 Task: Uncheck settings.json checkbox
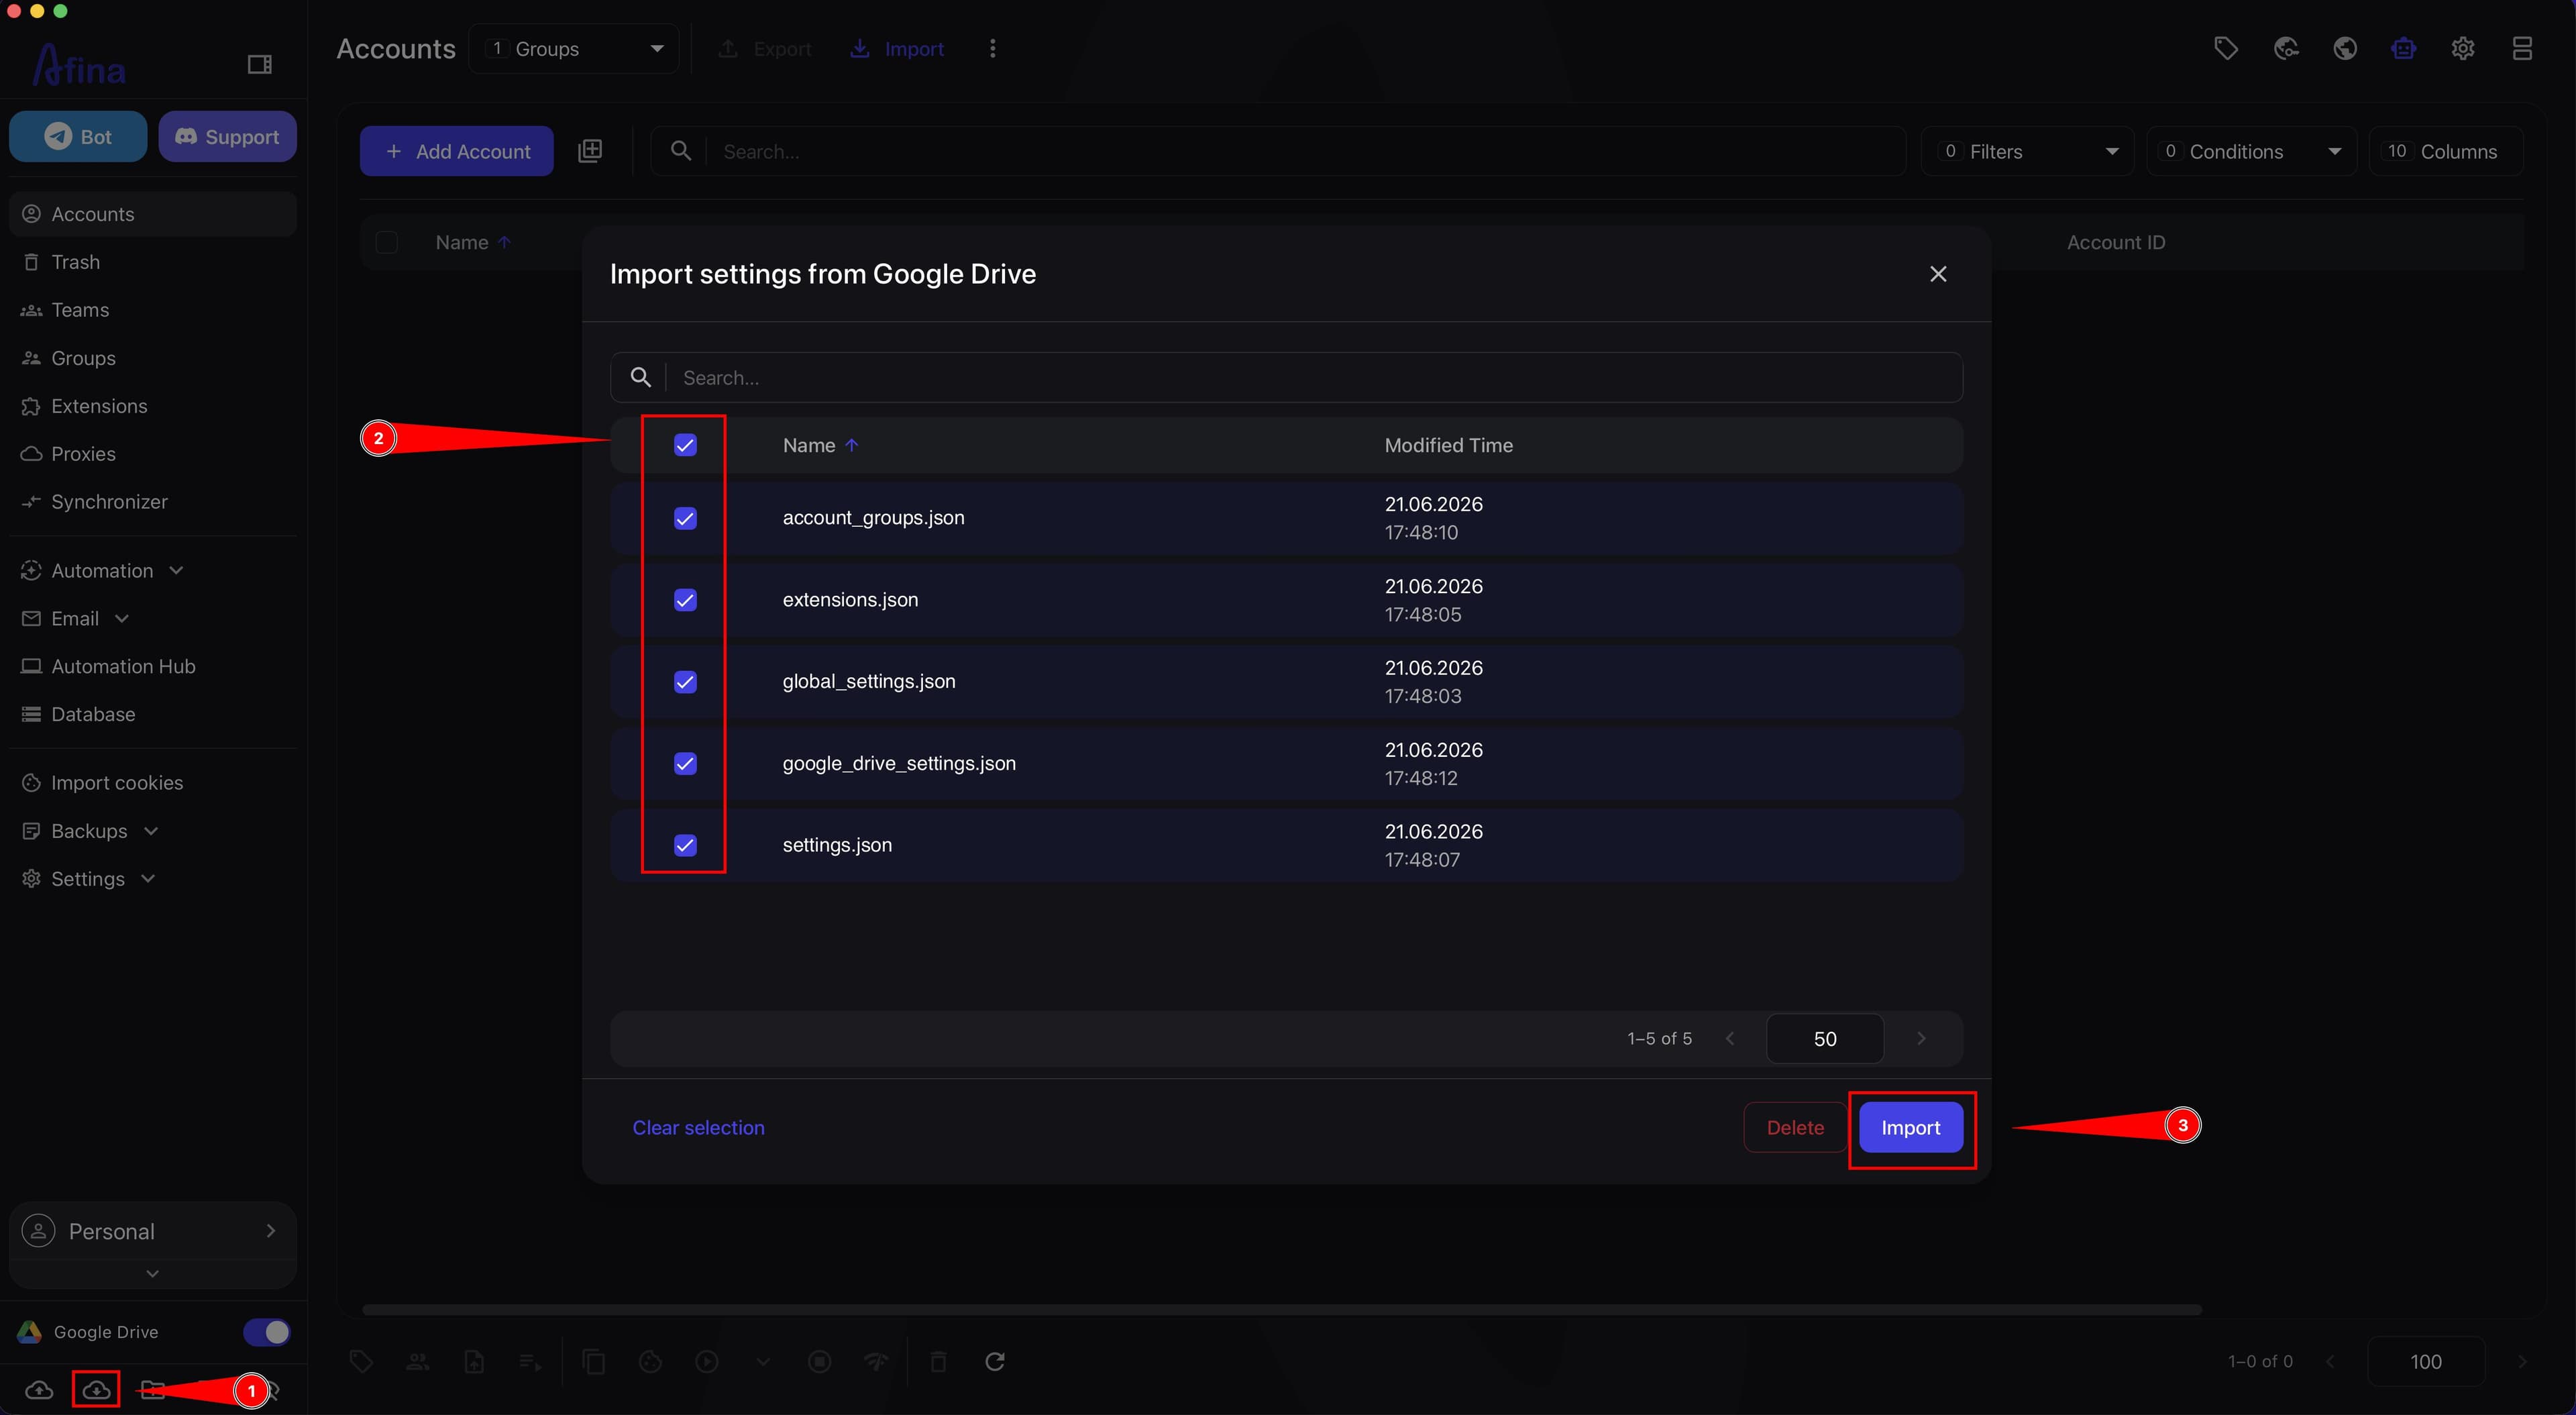(685, 845)
